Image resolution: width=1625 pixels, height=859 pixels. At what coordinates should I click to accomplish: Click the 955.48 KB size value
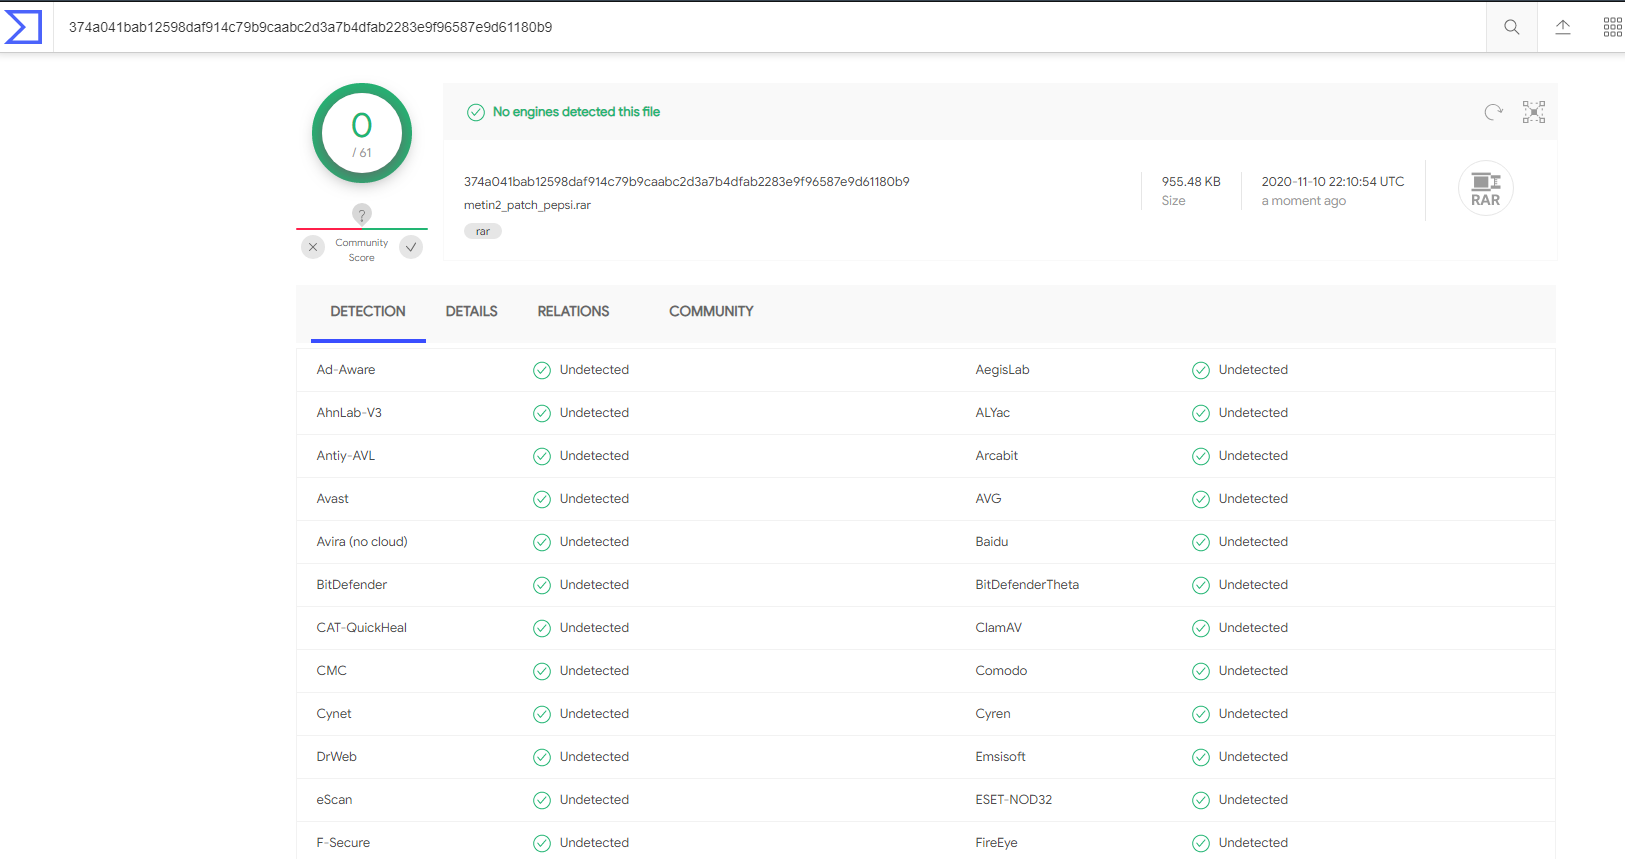pyautogui.click(x=1191, y=182)
